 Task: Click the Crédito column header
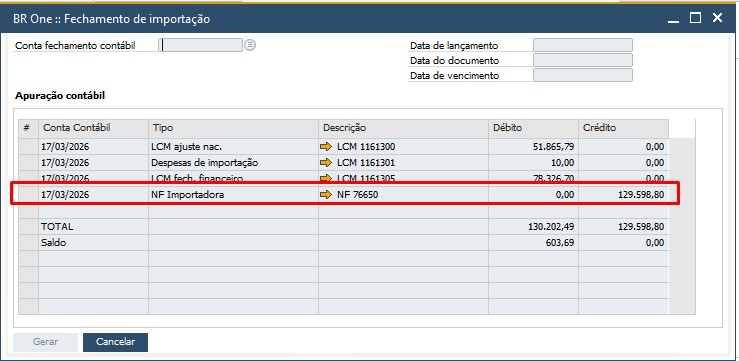[x=624, y=128]
